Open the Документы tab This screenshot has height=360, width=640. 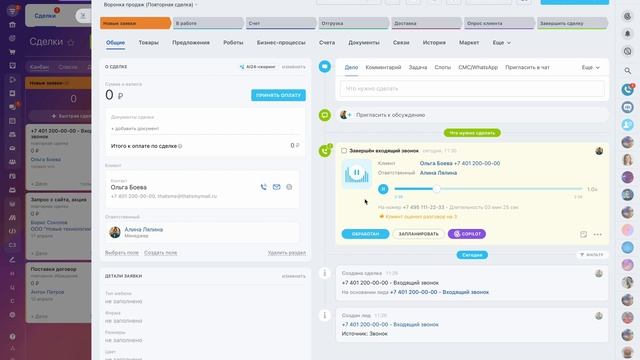(364, 42)
